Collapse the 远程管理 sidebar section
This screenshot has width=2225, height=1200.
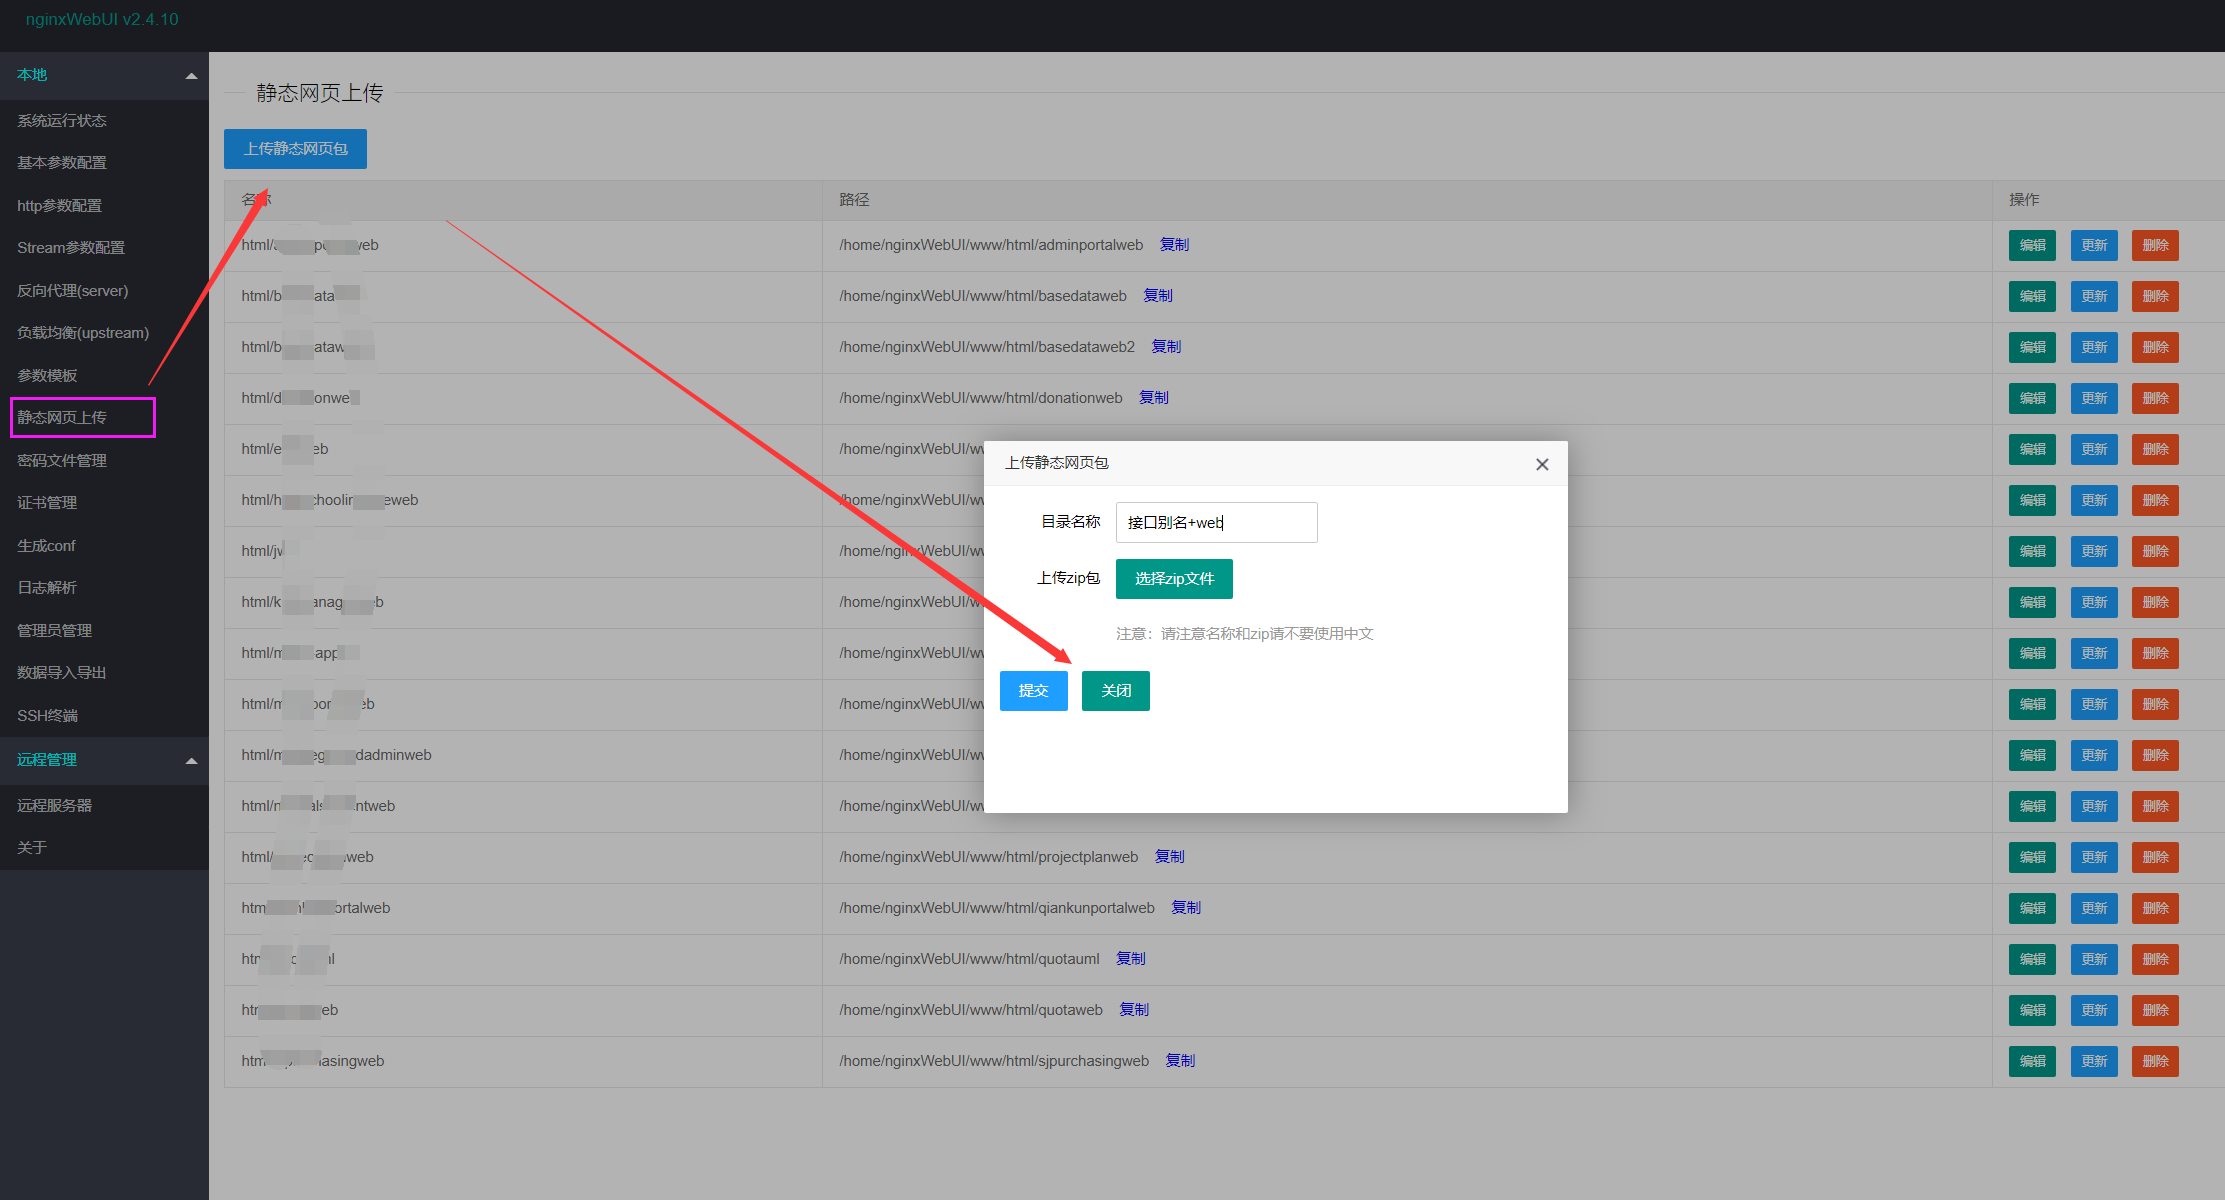click(x=191, y=761)
